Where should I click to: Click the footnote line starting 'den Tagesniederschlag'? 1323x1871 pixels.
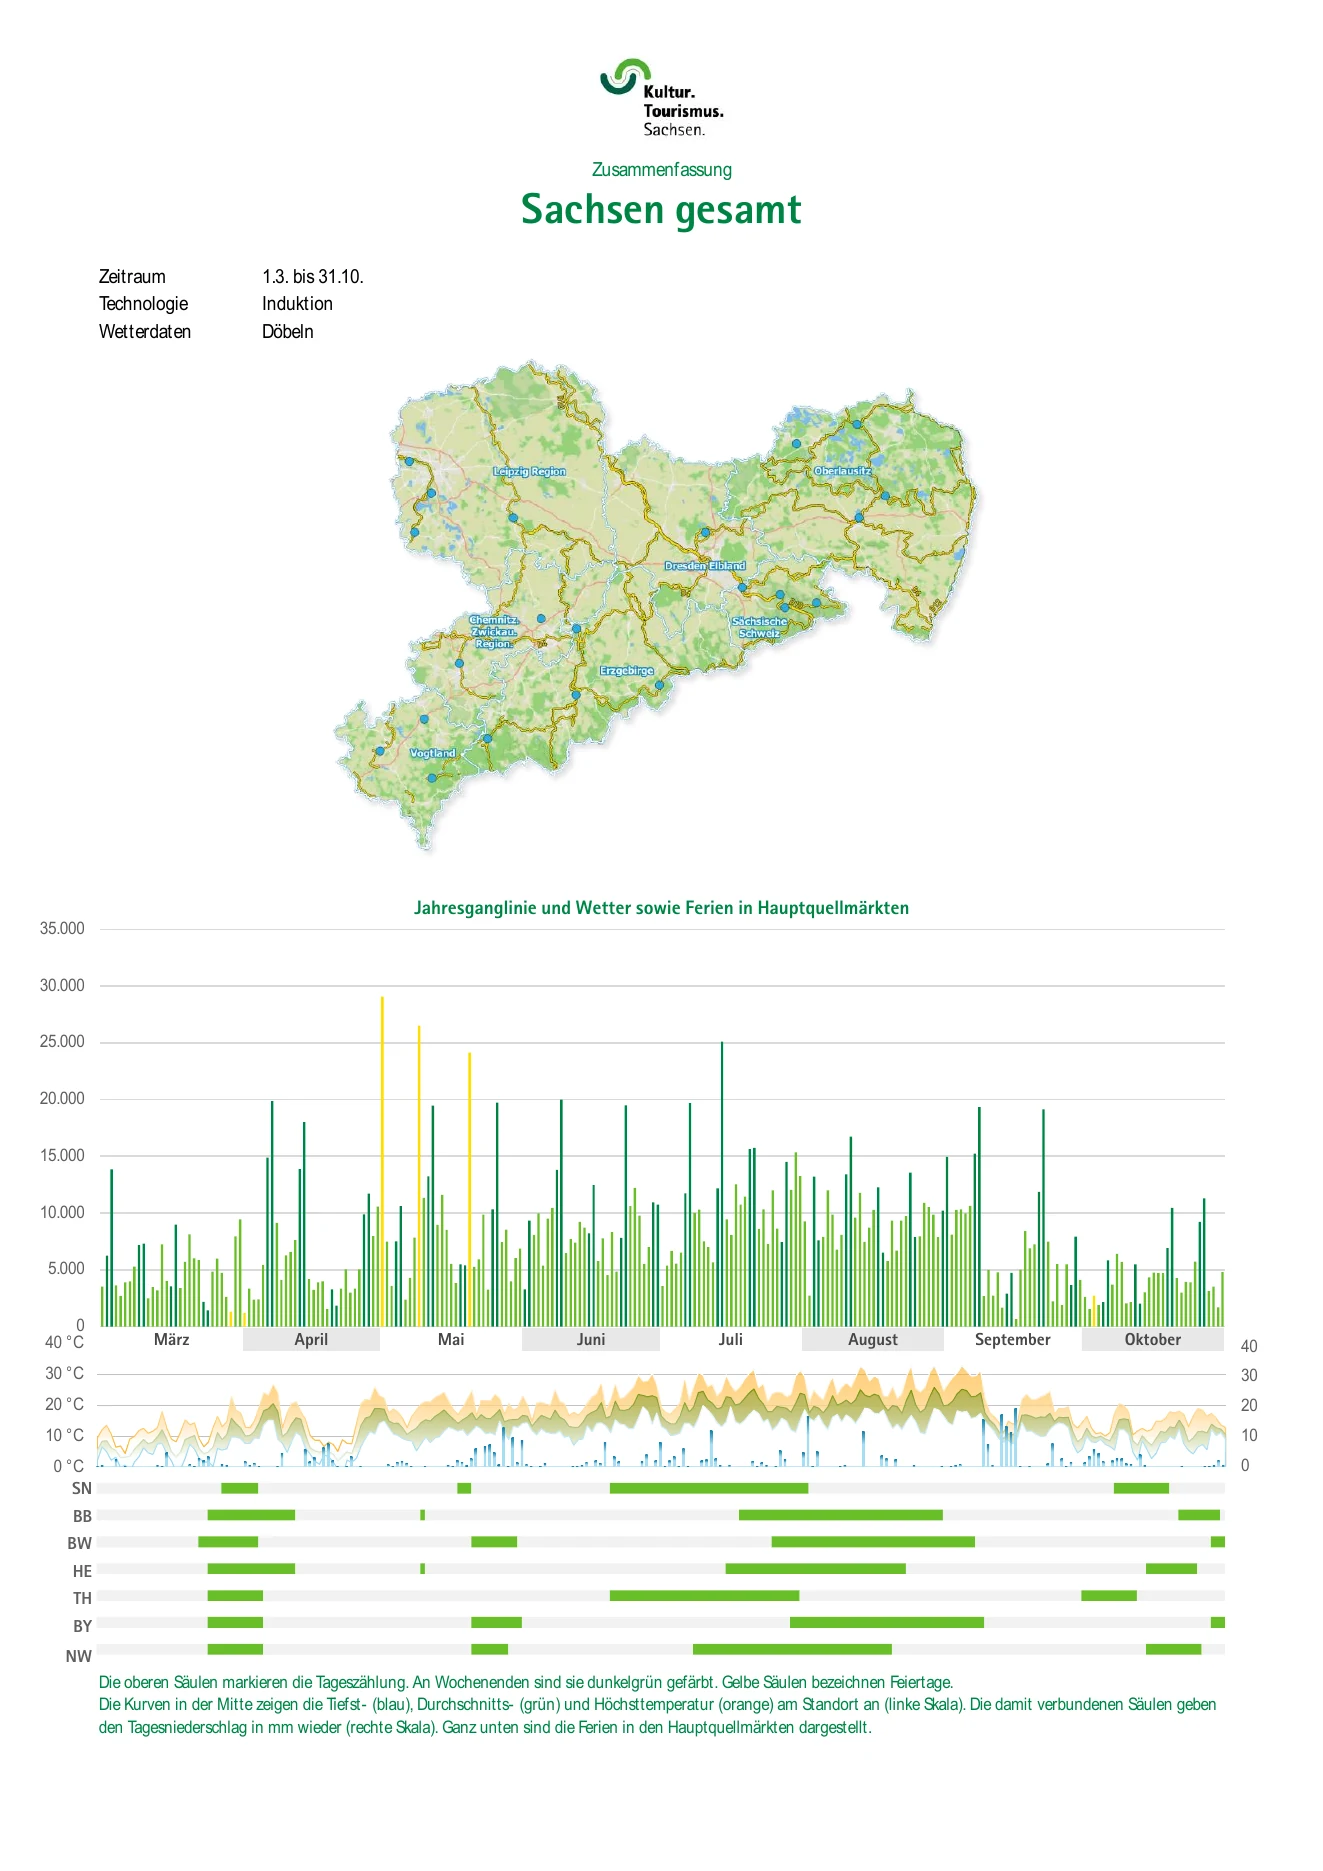pos(485,1727)
